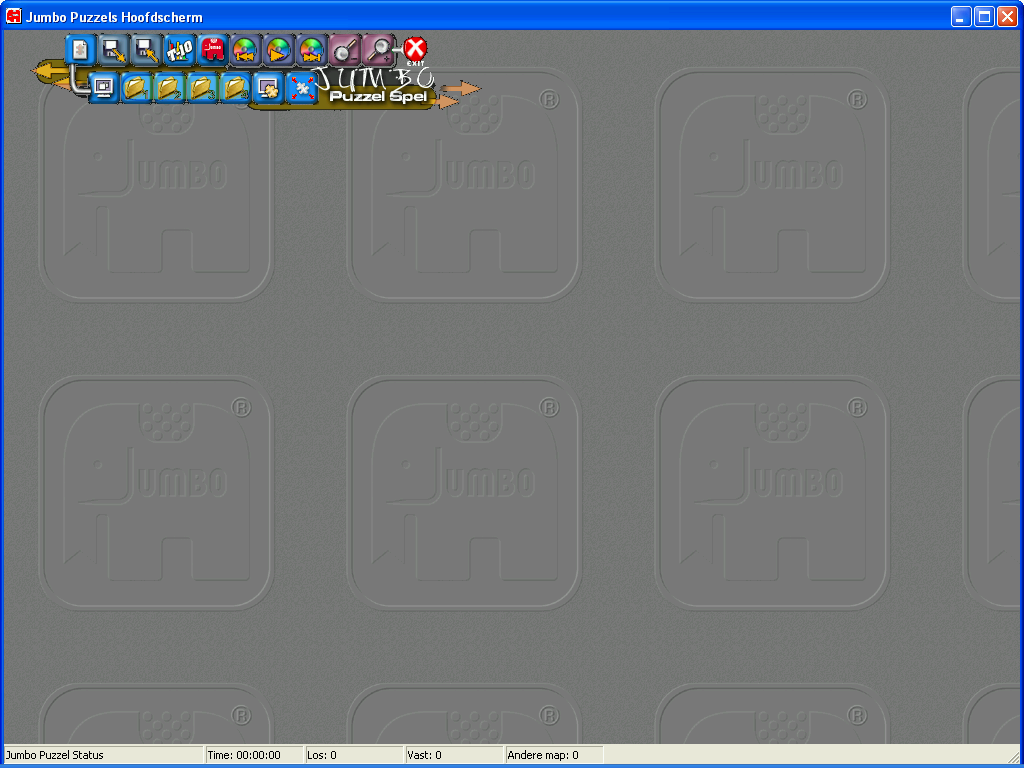The image size is (1024, 768).
Task: Click the red EXIT button
Action: (x=415, y=50)
